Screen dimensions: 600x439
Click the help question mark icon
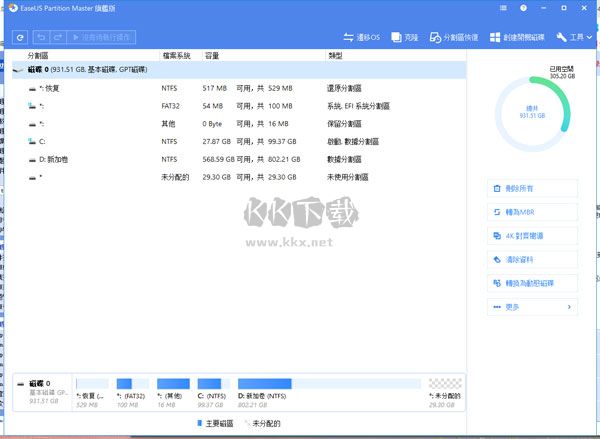(x=523, y=8)
